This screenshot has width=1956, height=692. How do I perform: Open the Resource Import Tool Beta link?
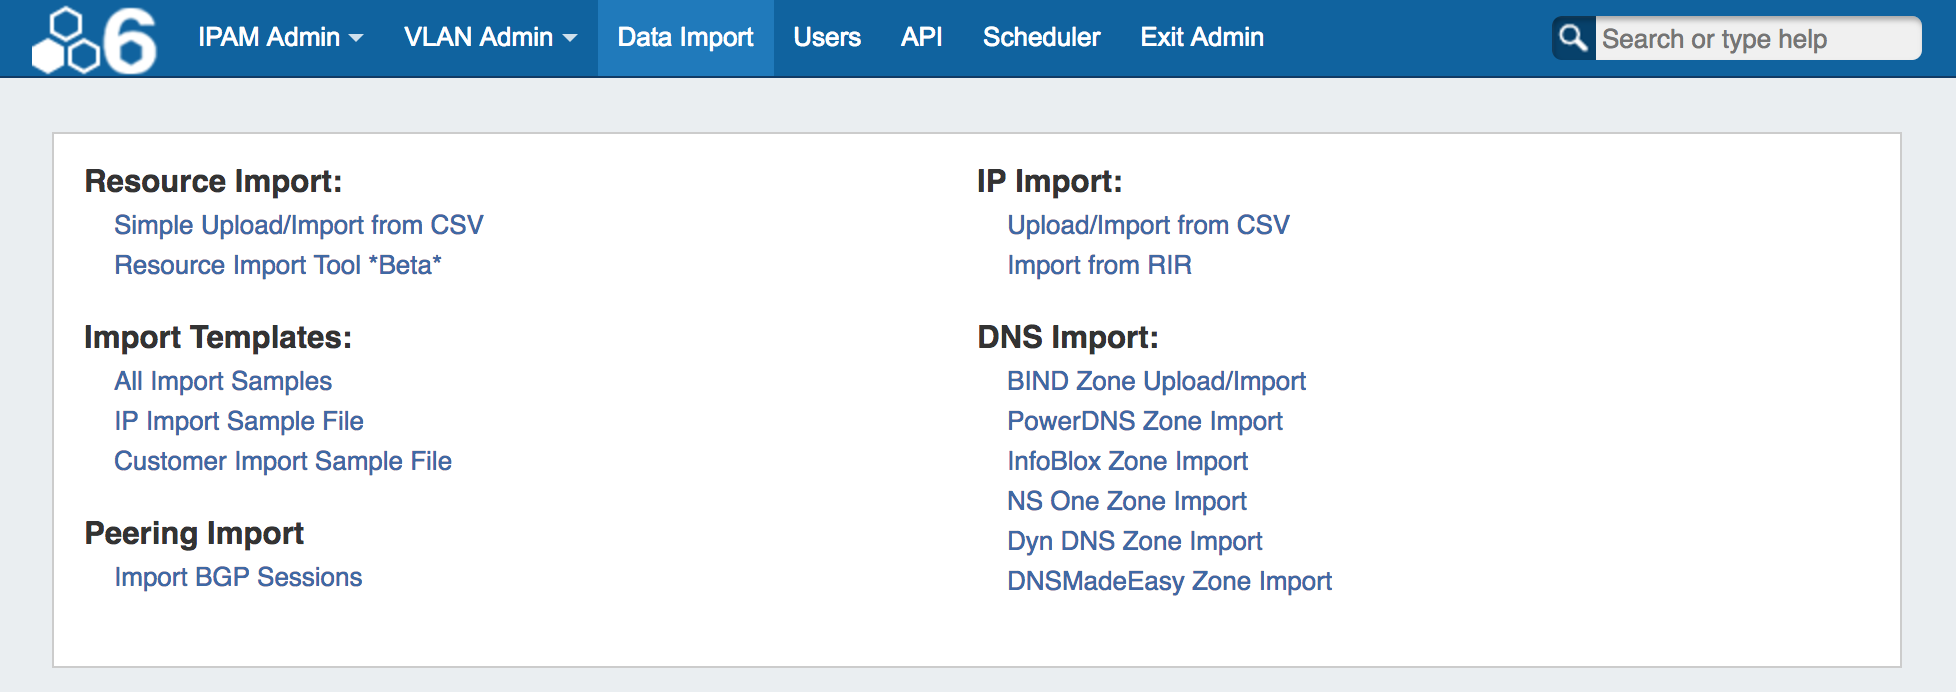click(277, 265)
